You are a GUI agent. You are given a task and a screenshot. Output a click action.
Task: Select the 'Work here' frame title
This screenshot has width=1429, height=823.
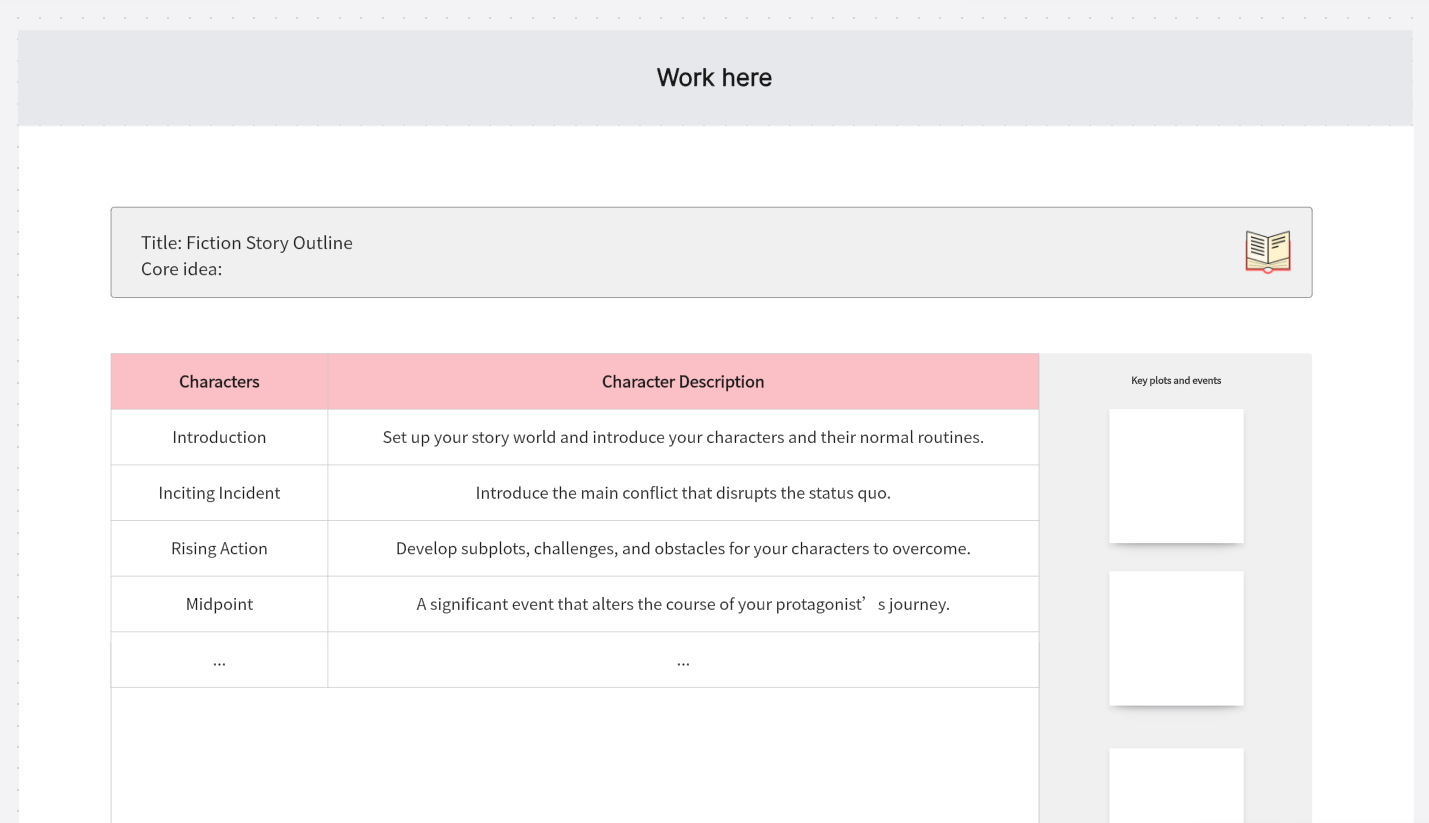click(714, 78)
